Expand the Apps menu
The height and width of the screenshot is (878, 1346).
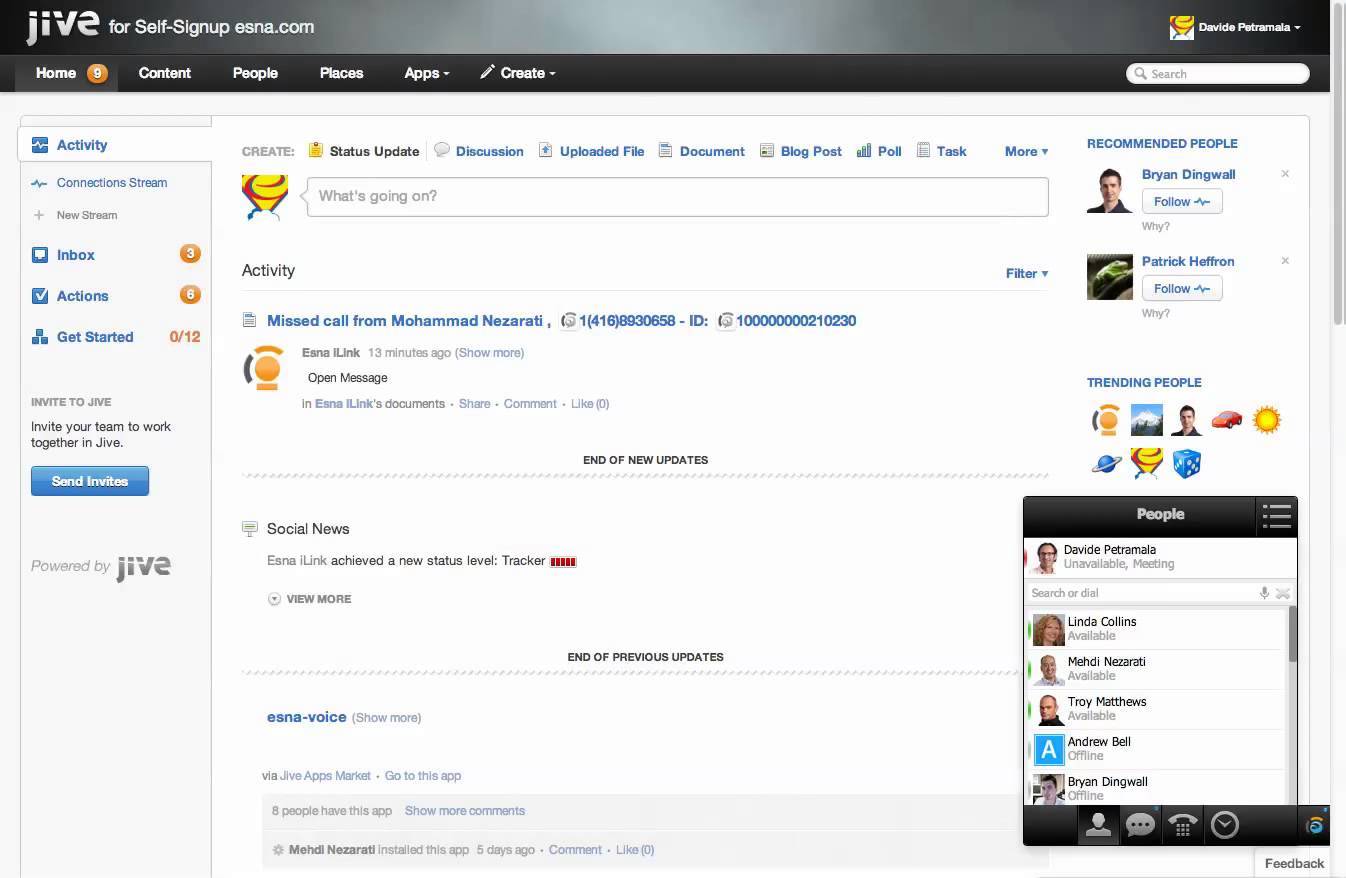pos(427,73)
